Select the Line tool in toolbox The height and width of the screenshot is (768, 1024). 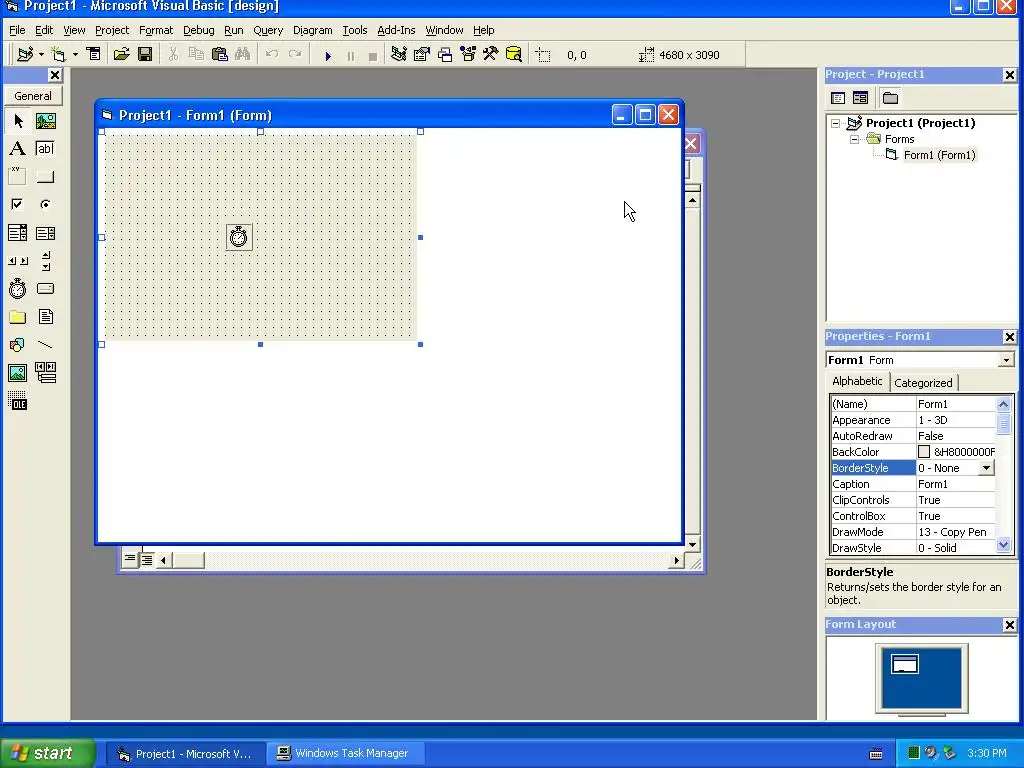click(x=46, y=345)
